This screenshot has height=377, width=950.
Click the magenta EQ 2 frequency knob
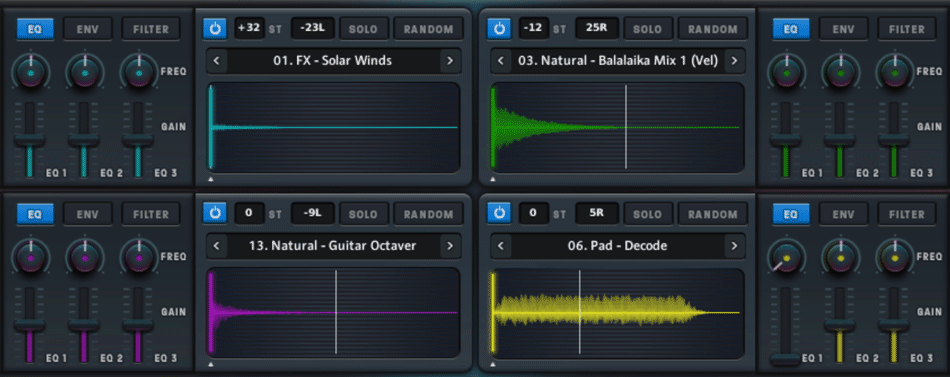point(84,258)
